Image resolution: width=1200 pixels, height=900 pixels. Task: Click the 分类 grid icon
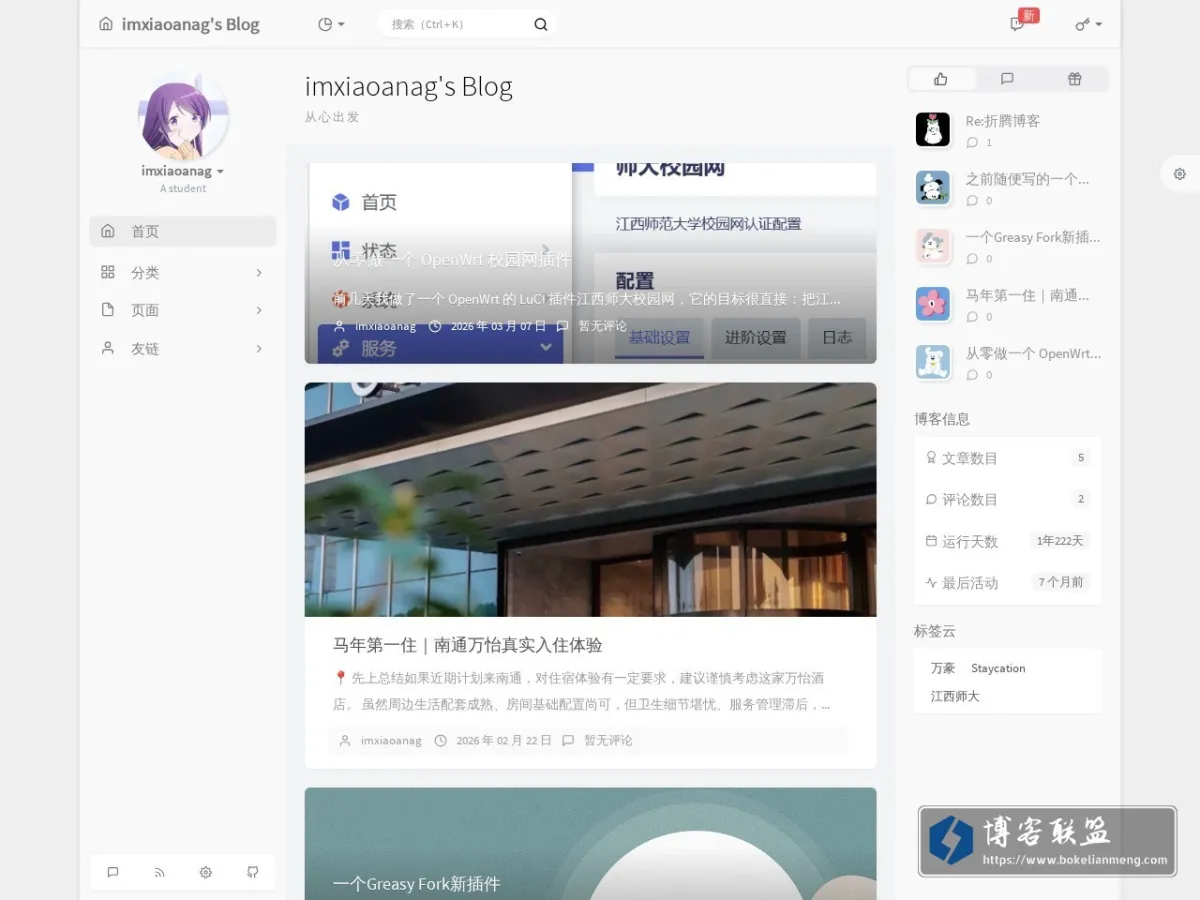[108, 272]
